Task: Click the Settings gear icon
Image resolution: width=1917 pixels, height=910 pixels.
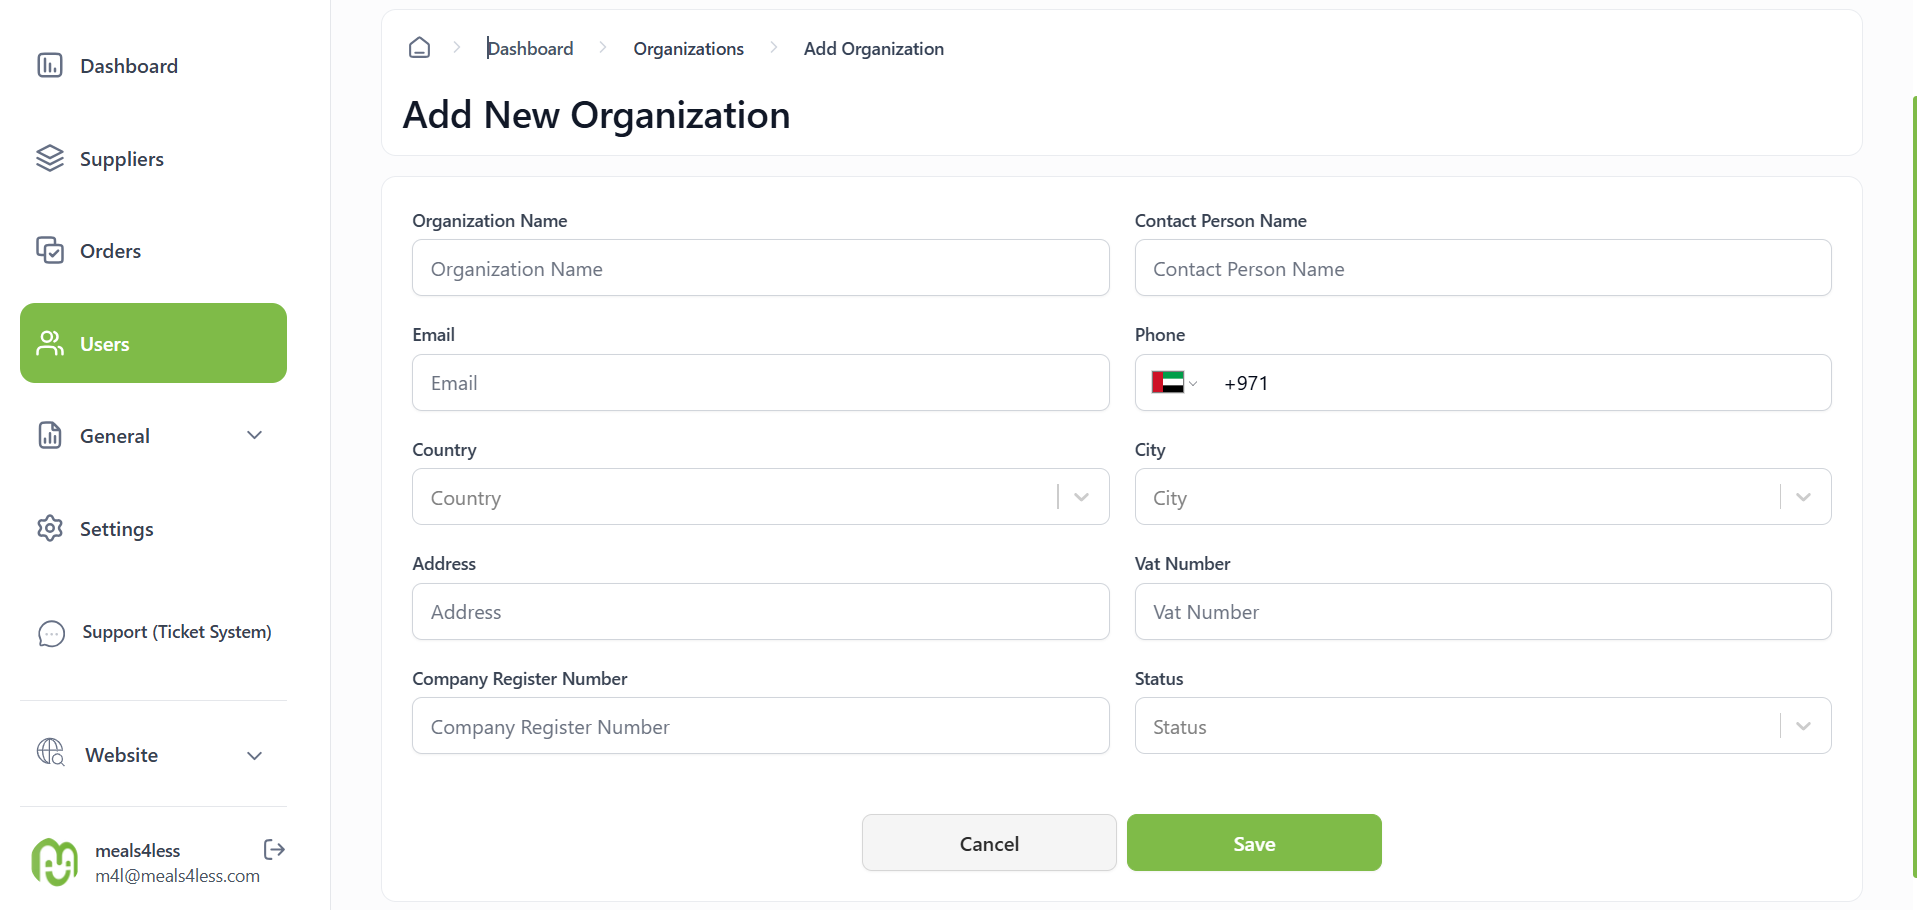Action: point(50,528)
